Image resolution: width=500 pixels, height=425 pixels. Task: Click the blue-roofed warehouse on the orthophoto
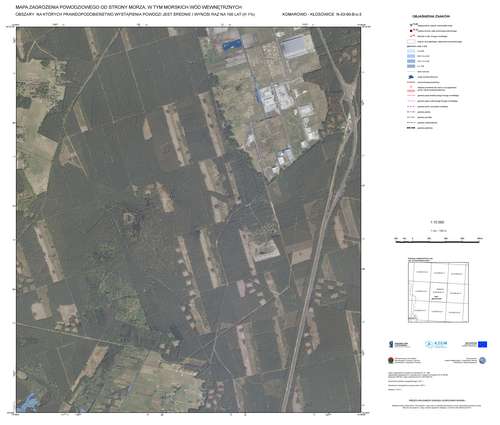pos(232,45)
